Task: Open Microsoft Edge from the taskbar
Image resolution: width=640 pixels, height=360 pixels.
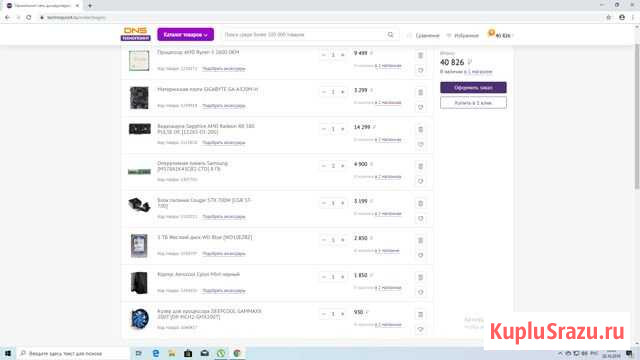Action: tap(156, 353)
